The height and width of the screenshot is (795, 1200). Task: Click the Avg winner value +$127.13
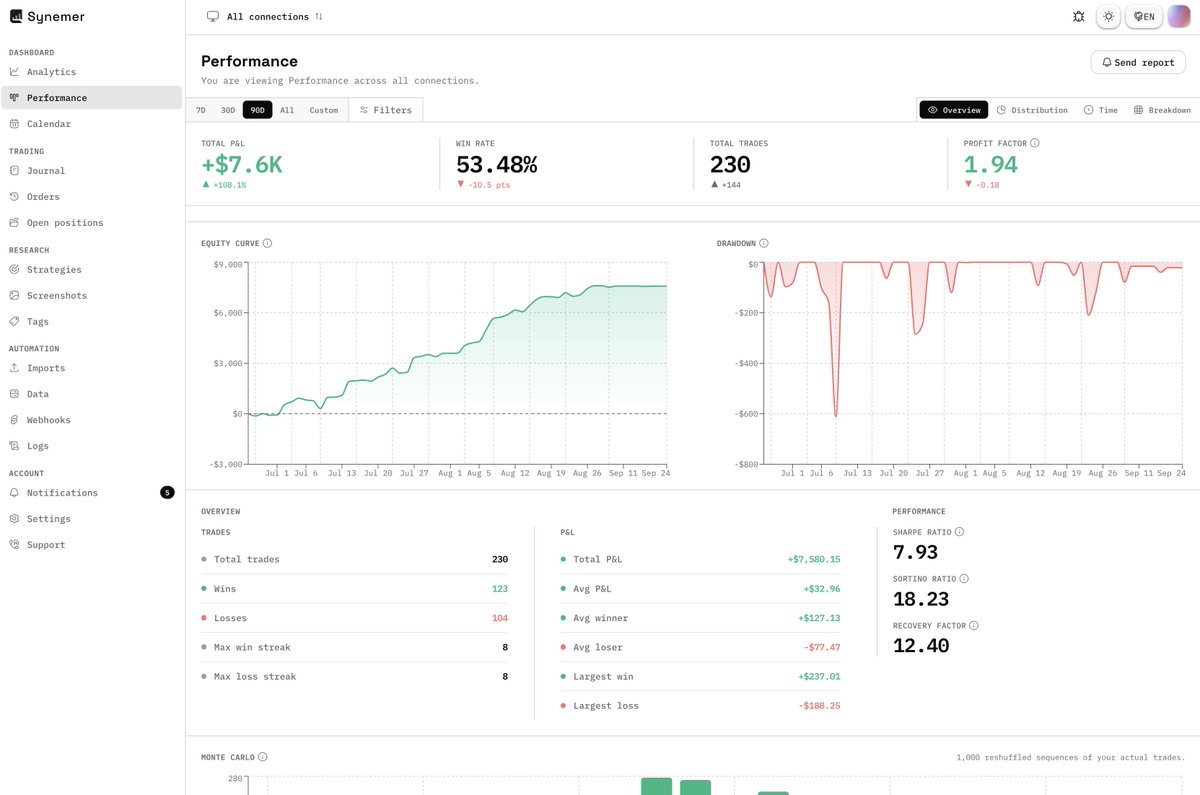point(819,618)
